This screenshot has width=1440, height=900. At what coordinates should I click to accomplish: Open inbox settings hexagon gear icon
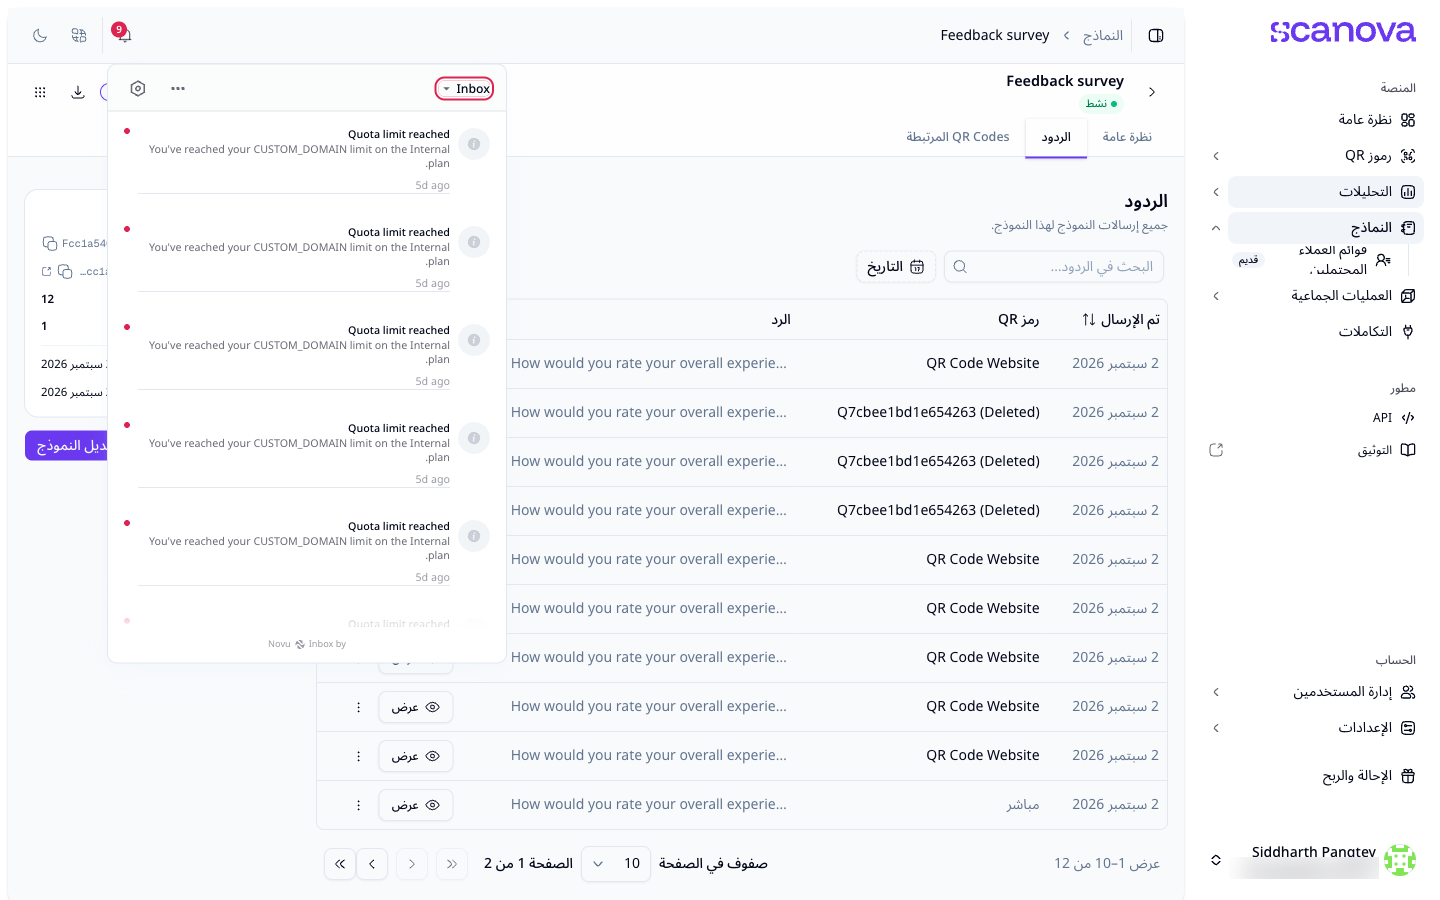tap(138, 88)
